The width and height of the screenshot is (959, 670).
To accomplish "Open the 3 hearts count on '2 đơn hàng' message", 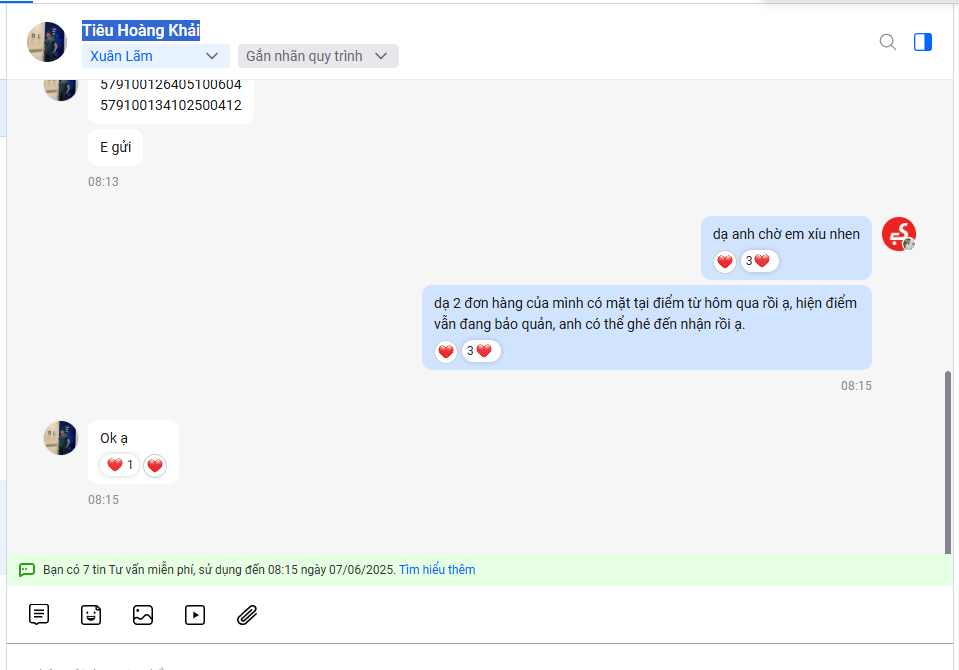I will tap(481, 351).
